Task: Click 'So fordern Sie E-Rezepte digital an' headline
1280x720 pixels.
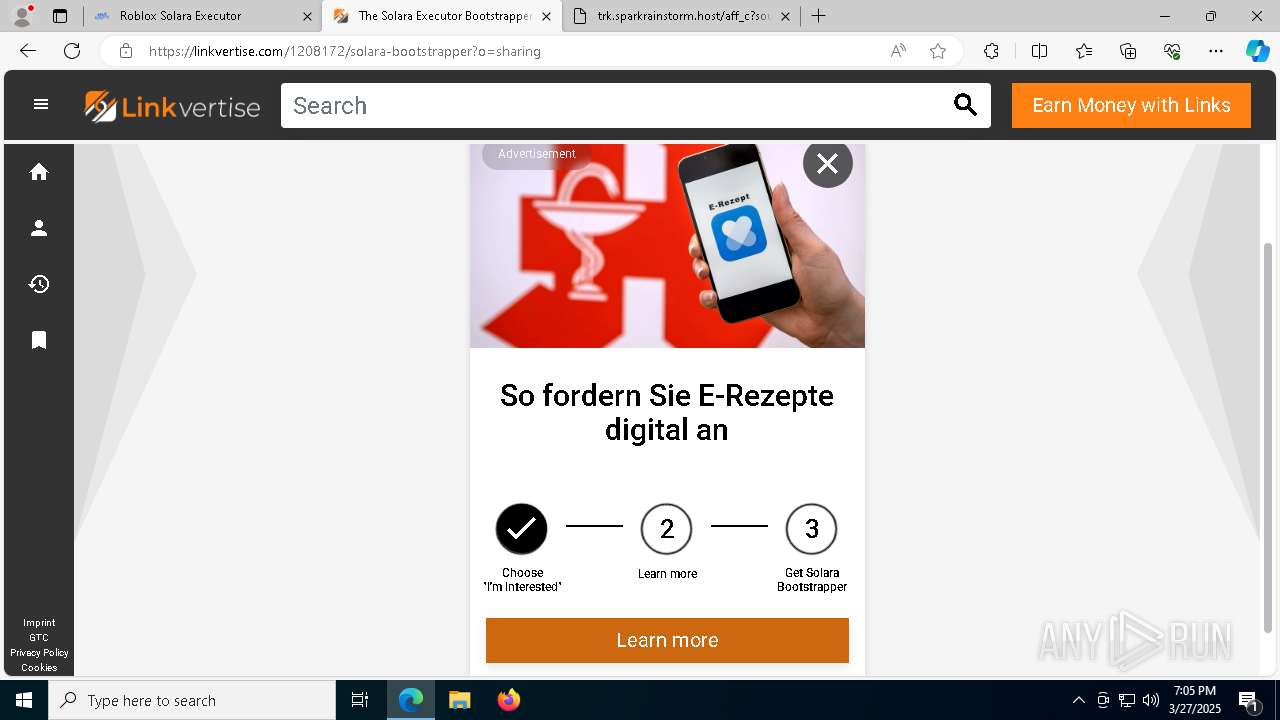Action: pos(667,412)
